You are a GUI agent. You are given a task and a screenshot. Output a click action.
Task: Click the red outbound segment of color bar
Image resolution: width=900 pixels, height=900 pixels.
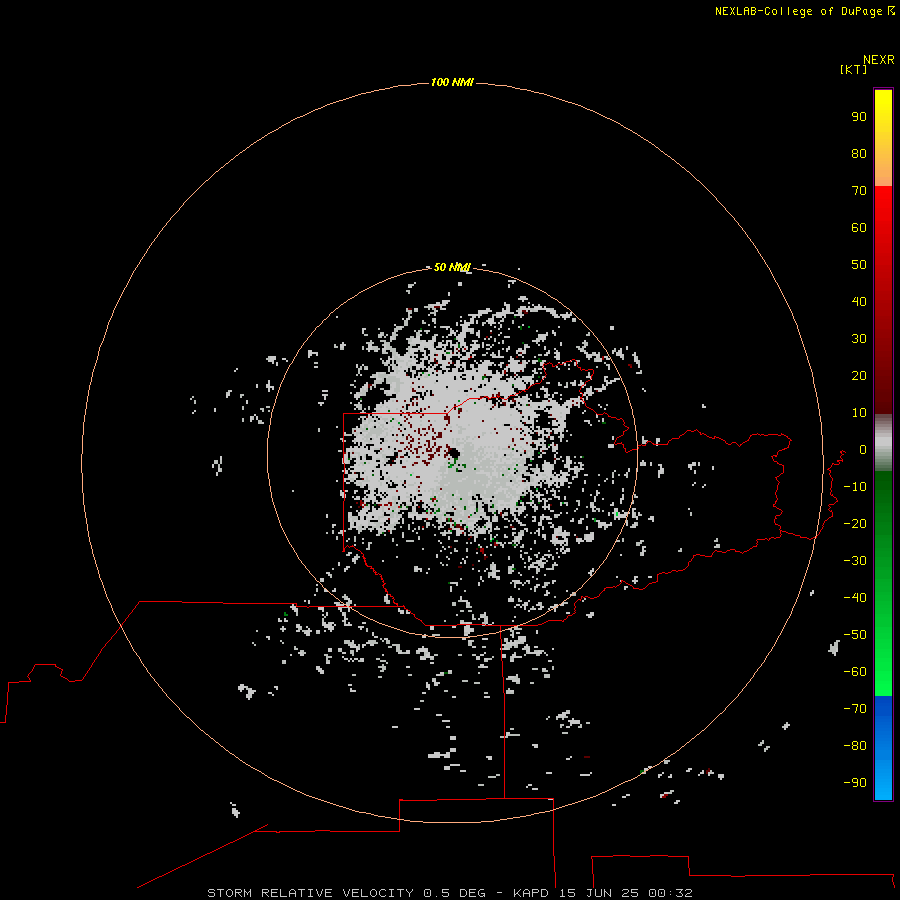pos(883,300)
